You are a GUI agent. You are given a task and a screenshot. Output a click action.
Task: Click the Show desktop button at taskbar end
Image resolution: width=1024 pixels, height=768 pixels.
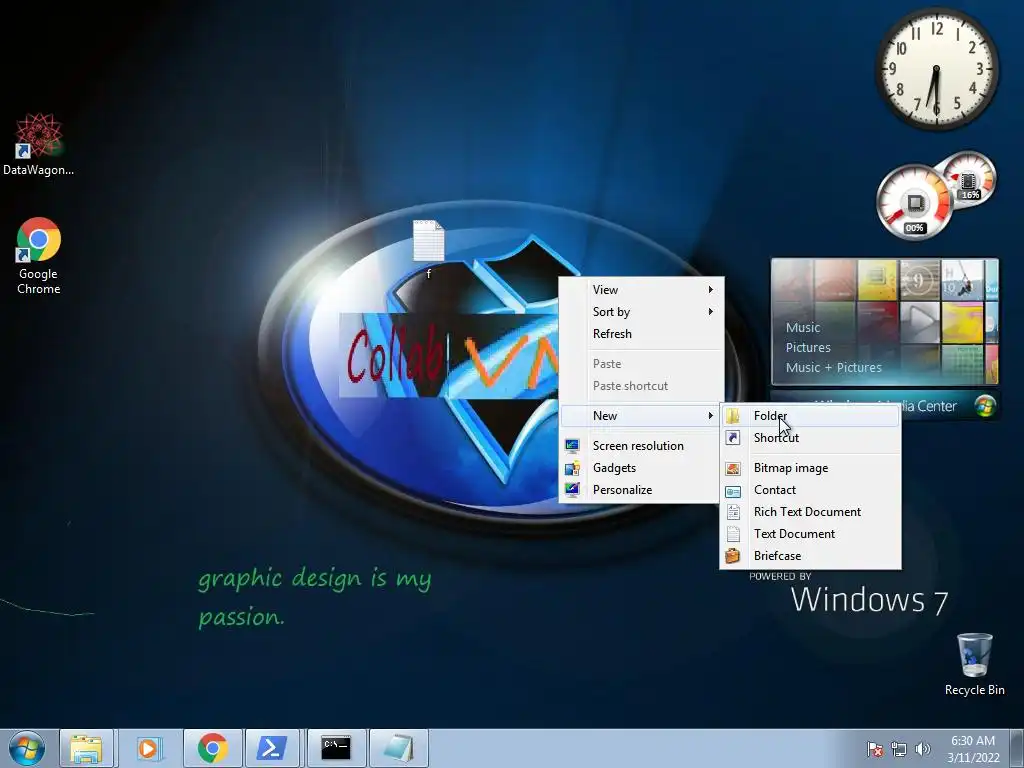pos(1017,749)
